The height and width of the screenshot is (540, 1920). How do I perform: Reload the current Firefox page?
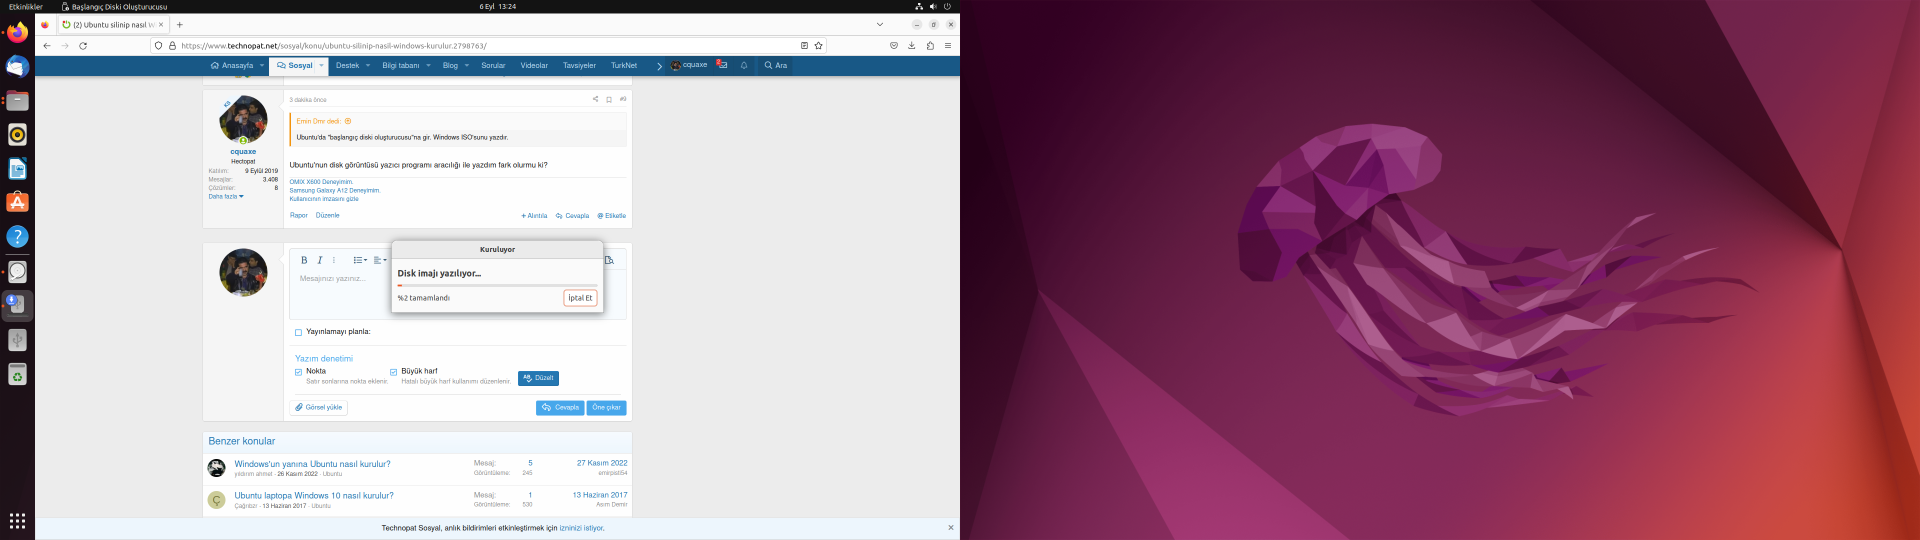tap(83, 45)
